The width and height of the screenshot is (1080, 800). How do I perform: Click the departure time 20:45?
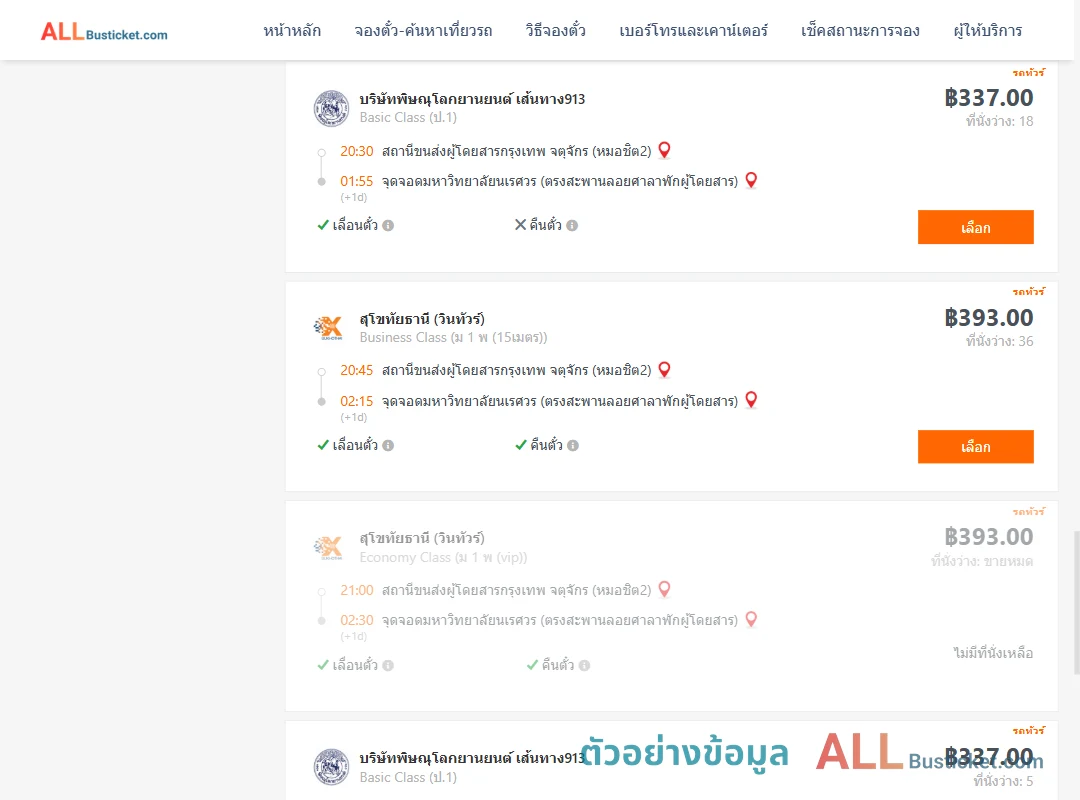356,371
